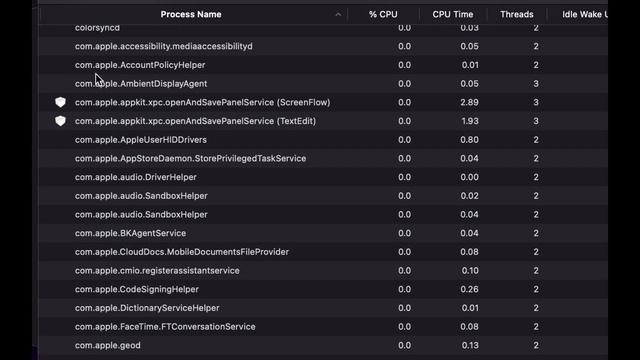The height and width of the screenshot is (360, 640).
Task: Click the 0.80 CPU Time value
Action: coord(469,140)
